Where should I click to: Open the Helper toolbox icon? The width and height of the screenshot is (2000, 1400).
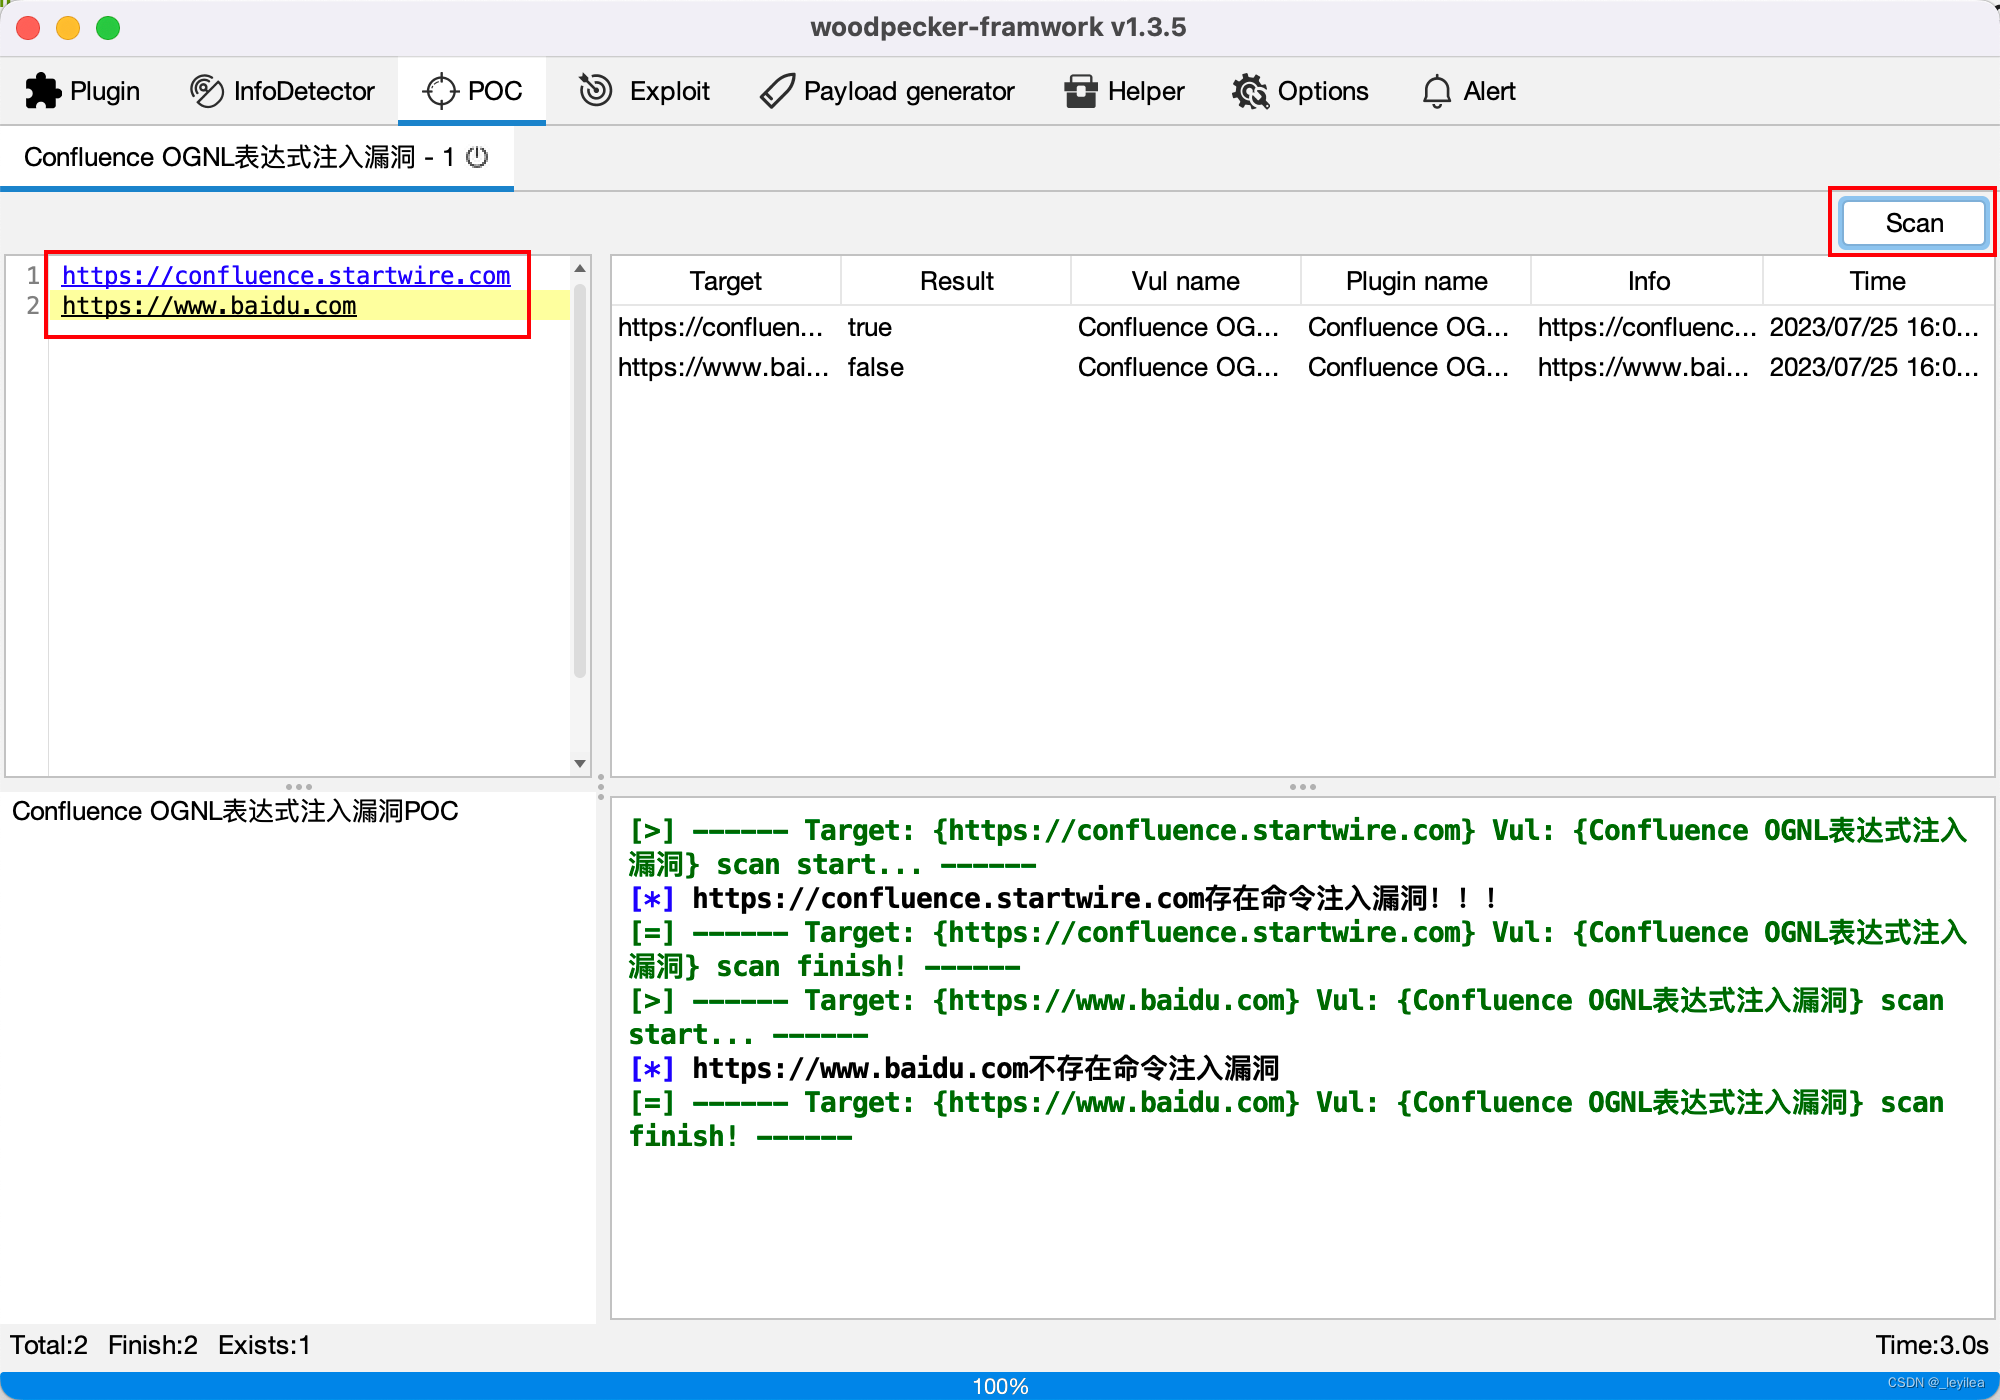[x=1080, y=90]
